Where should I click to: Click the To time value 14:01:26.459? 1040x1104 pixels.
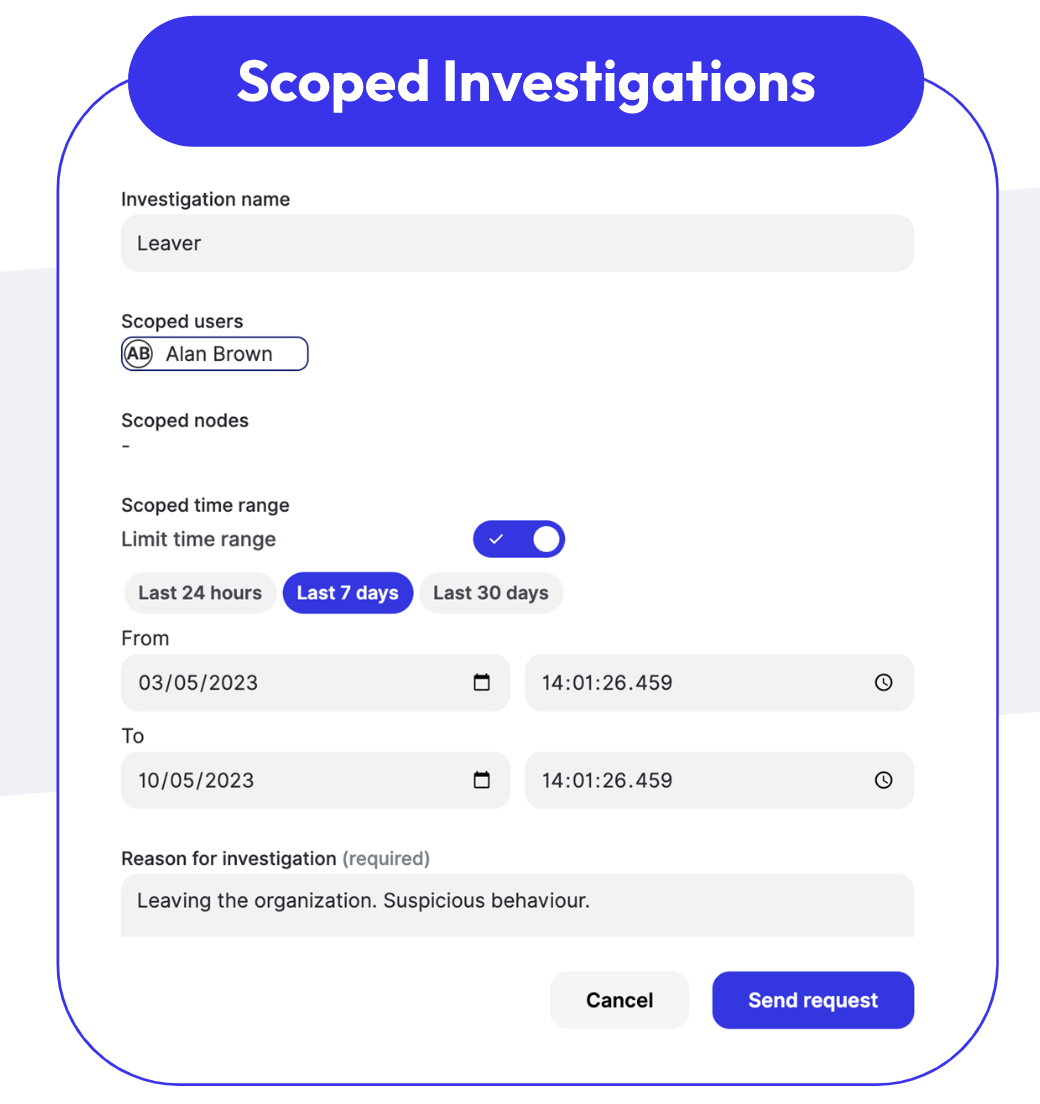coord(607,781)
